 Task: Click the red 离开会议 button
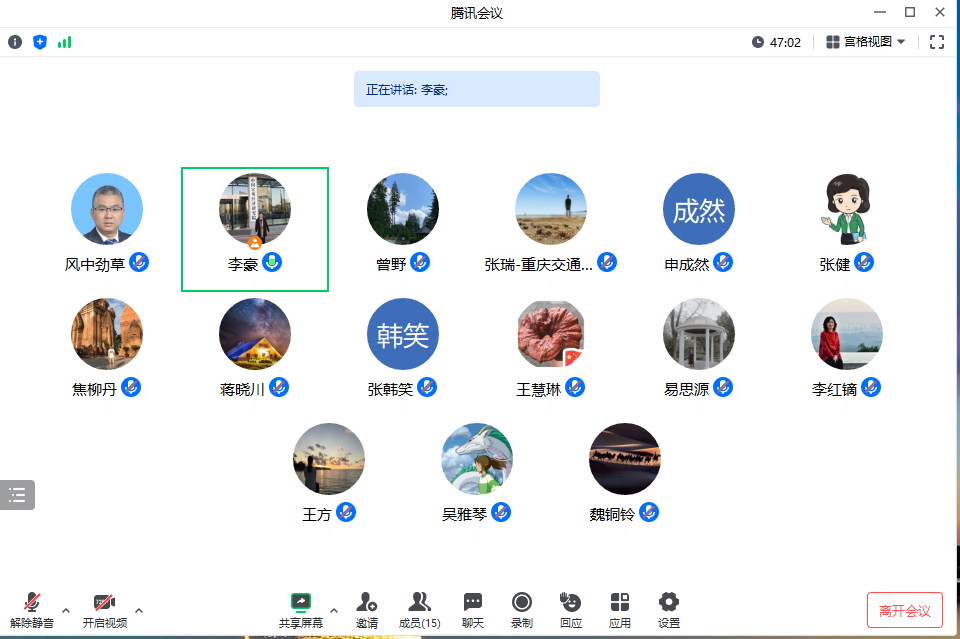pyautogui.click(x=904, y=610)
